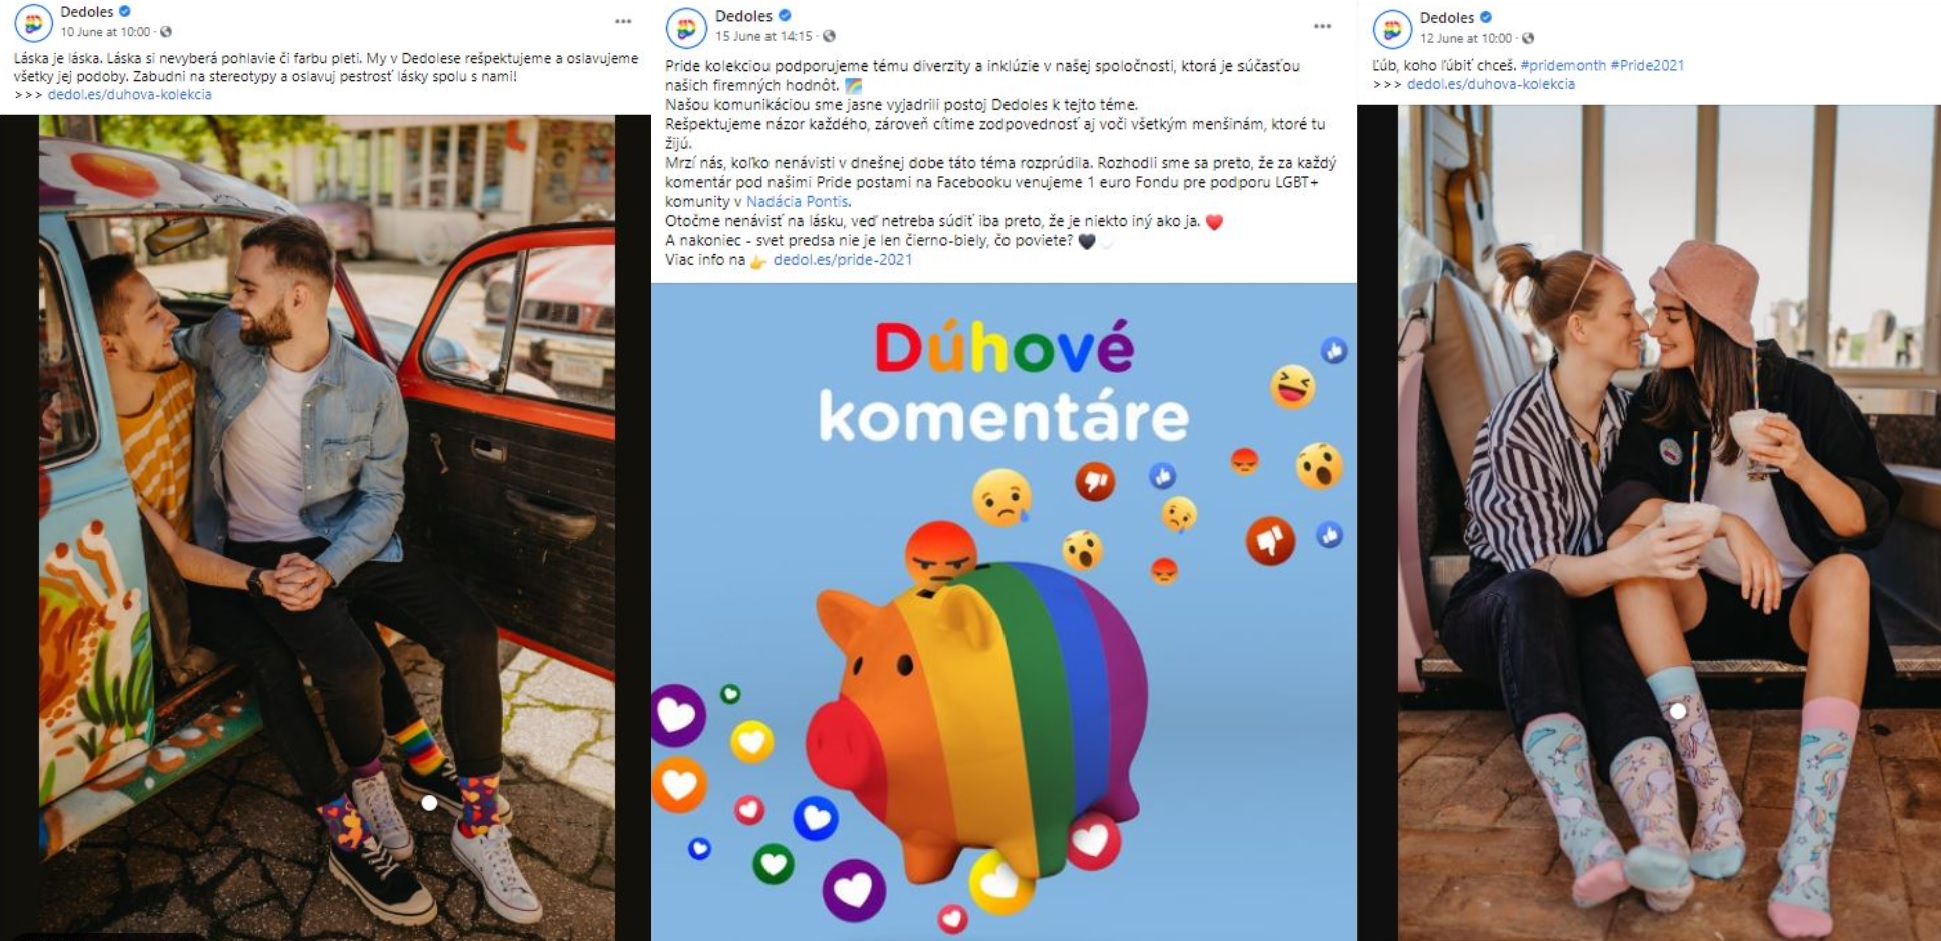Viewport: 1941px width, 941px height.
Task: Click the Dedoles avatar on the 15 June post
Action: (687, 27)
